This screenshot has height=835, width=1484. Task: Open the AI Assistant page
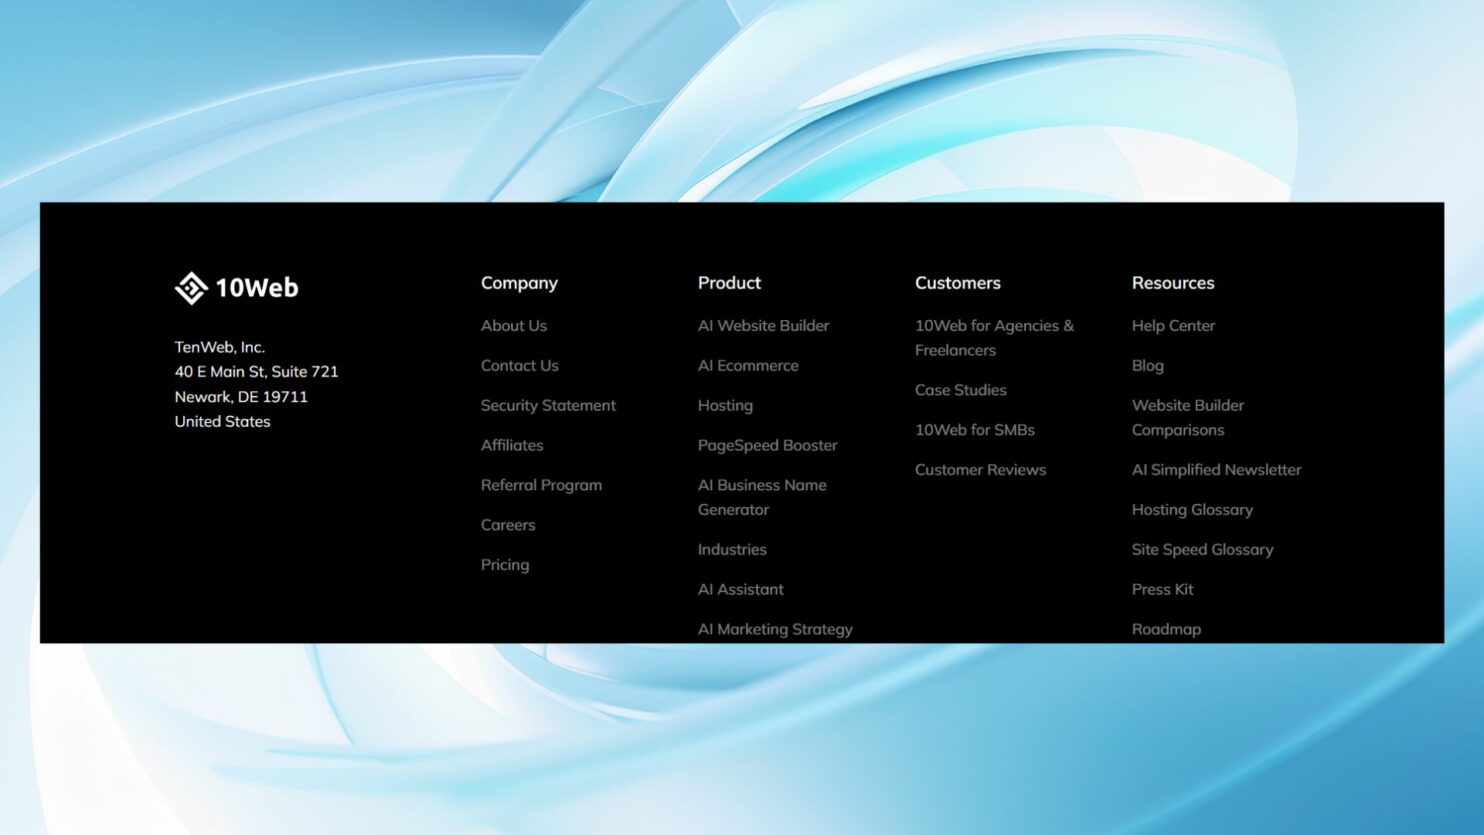[740, 589]
